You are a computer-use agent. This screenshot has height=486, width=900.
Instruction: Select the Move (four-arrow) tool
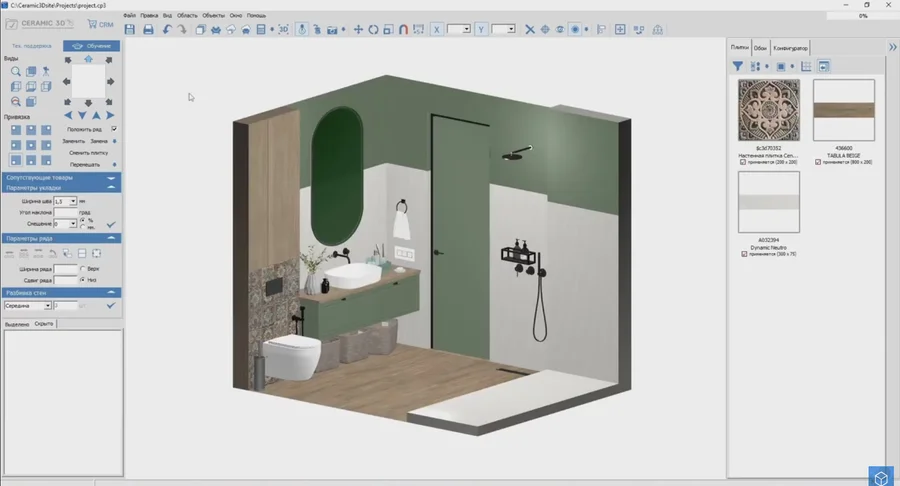point(358,30)
